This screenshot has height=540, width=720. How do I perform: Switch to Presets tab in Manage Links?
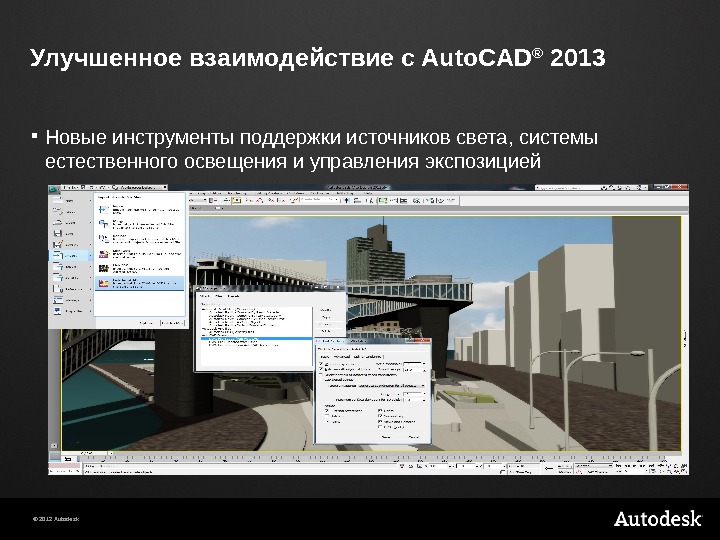tap(234, 296)
